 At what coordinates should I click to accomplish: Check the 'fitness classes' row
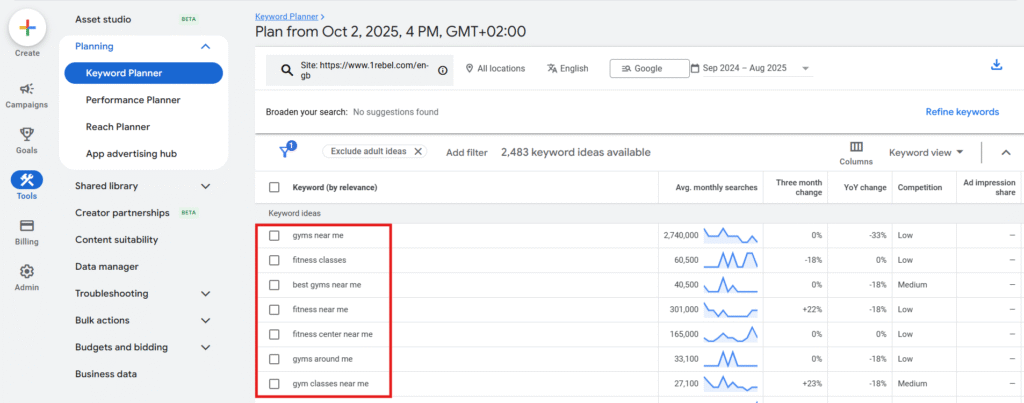pyautogui.click(x=274, y=260)
